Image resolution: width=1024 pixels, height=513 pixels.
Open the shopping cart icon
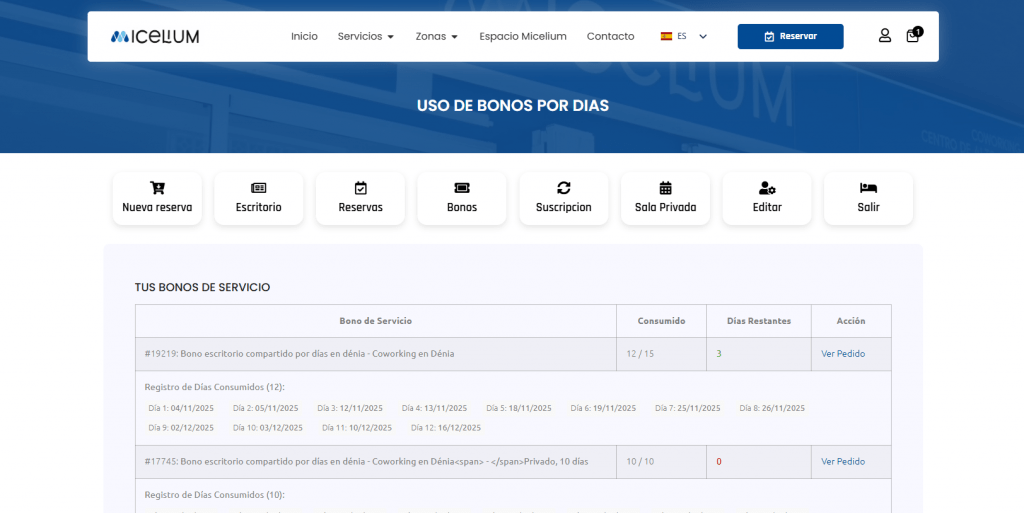913,36
